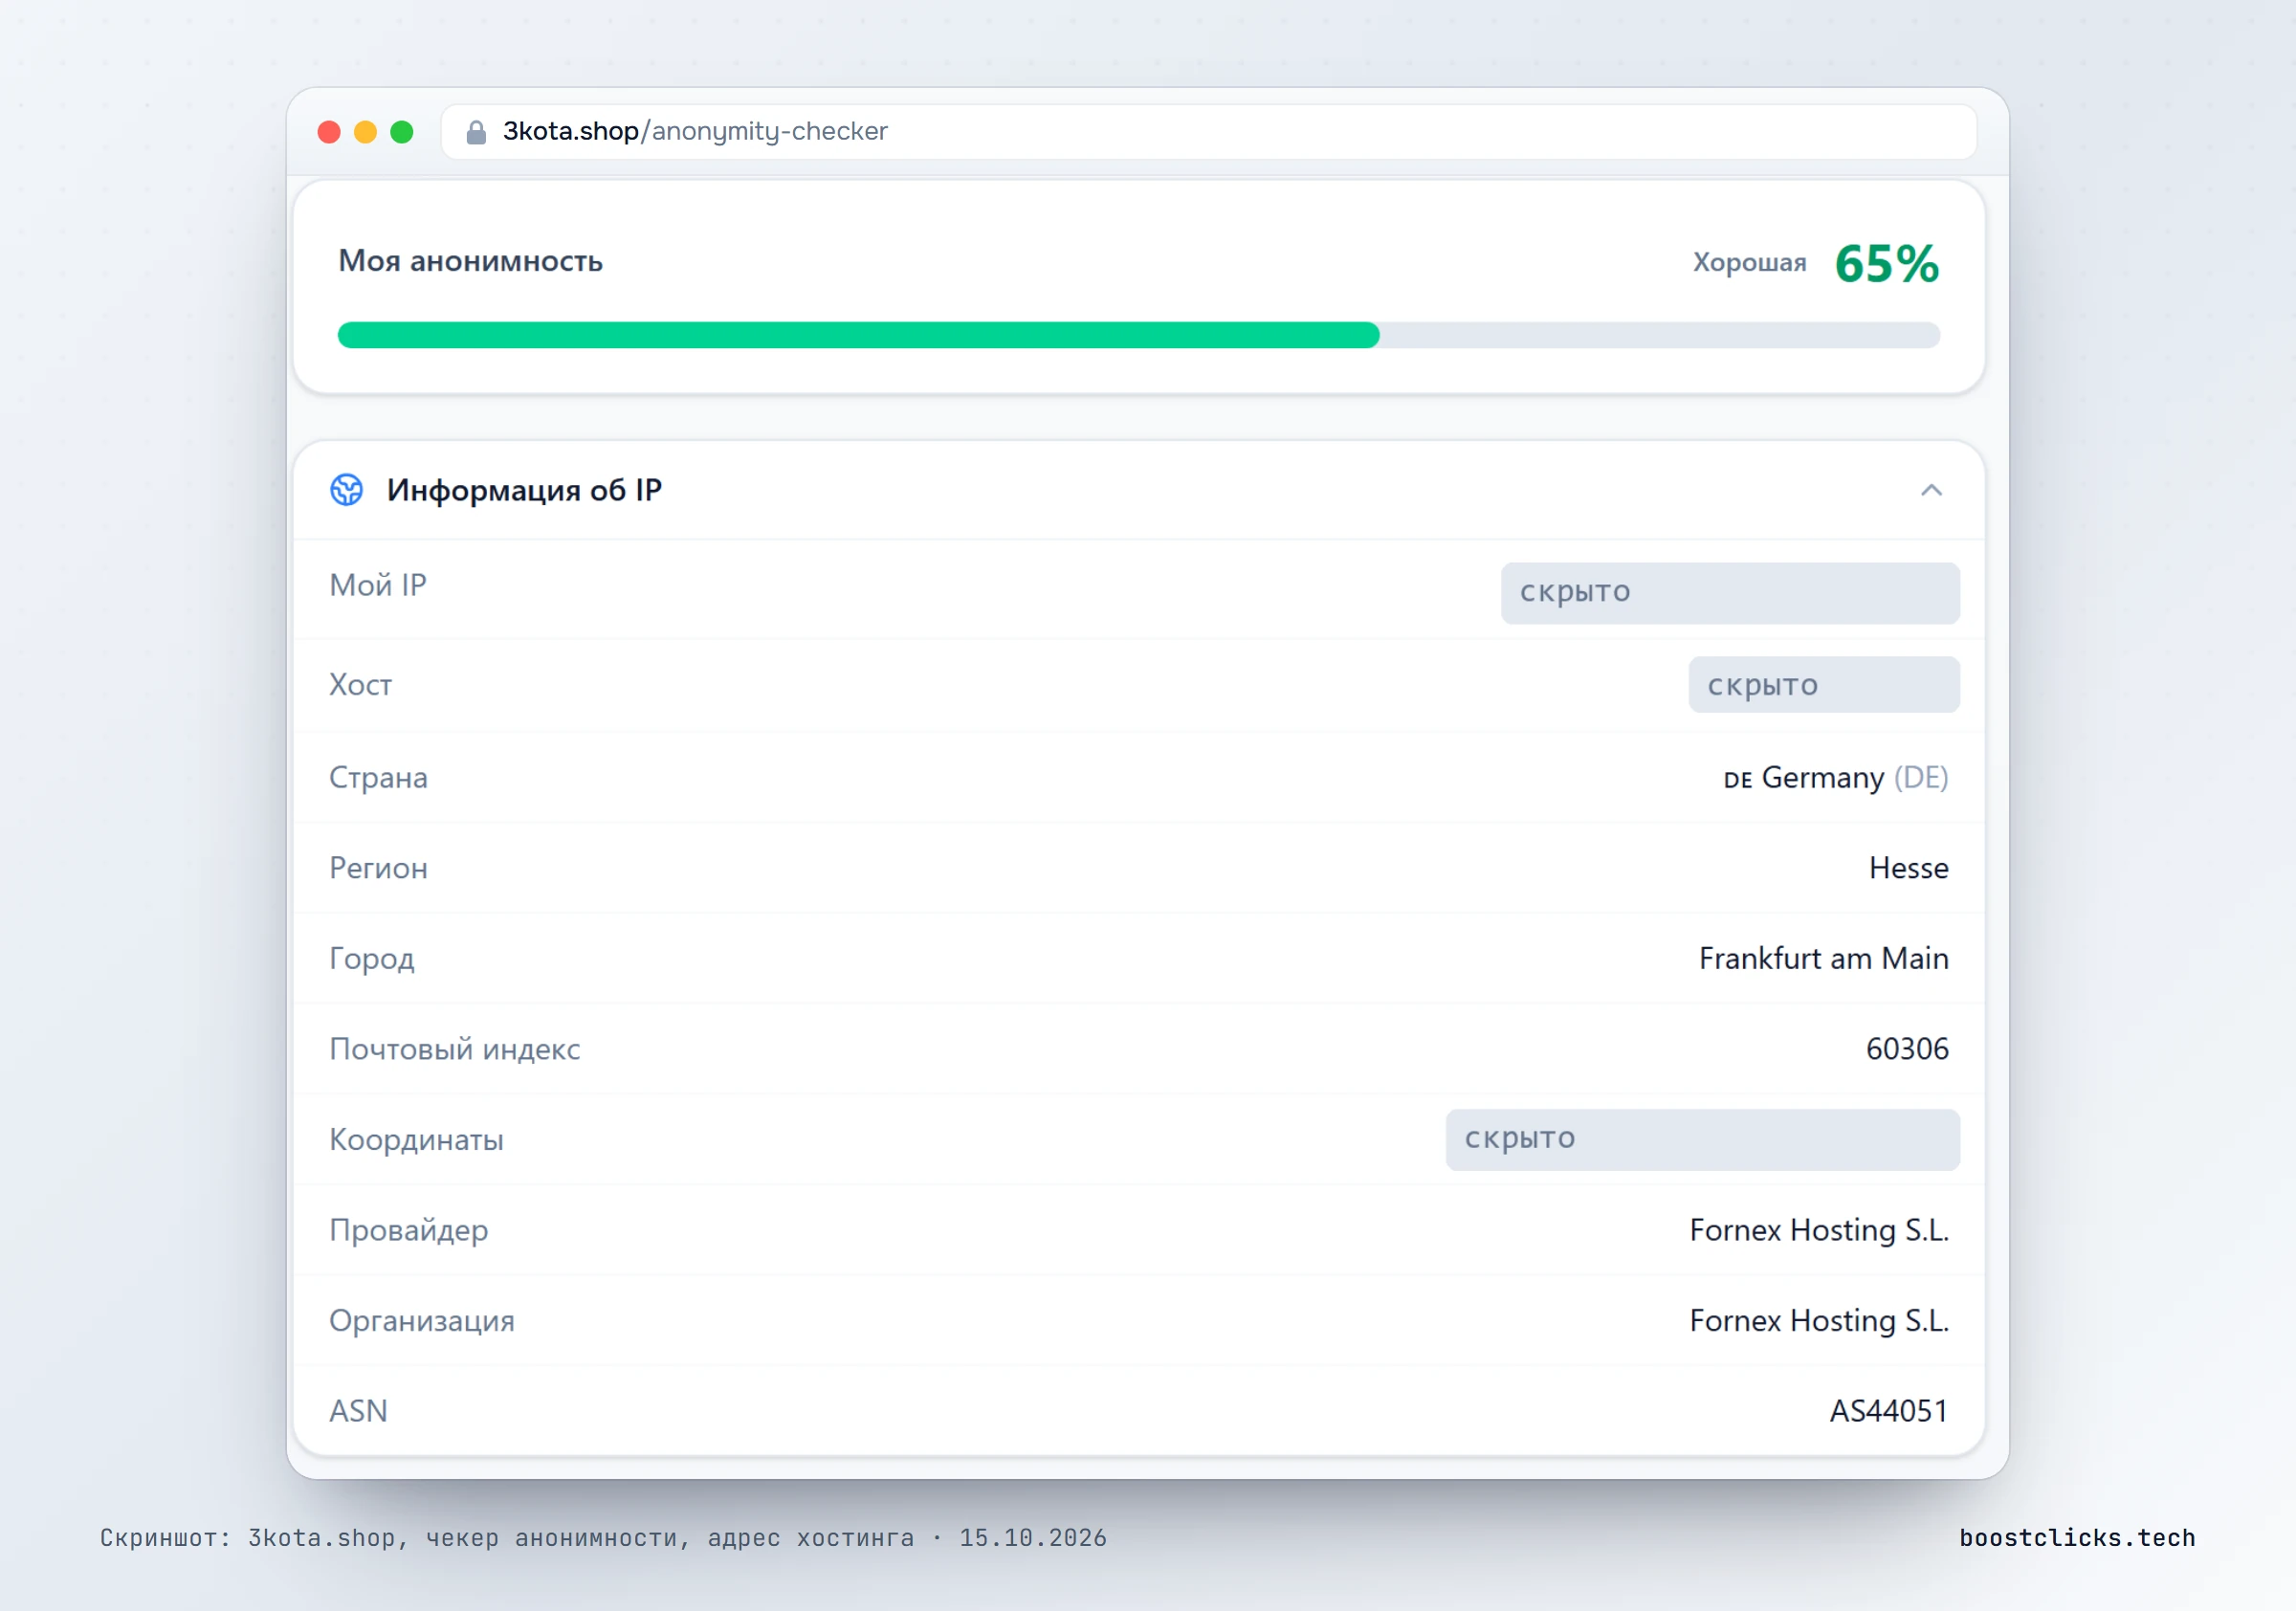The image size is (2296, 1611).
Task: Click the Frankfurt am Main city value
Action: pyautogui.click(x=1824, y=958)
